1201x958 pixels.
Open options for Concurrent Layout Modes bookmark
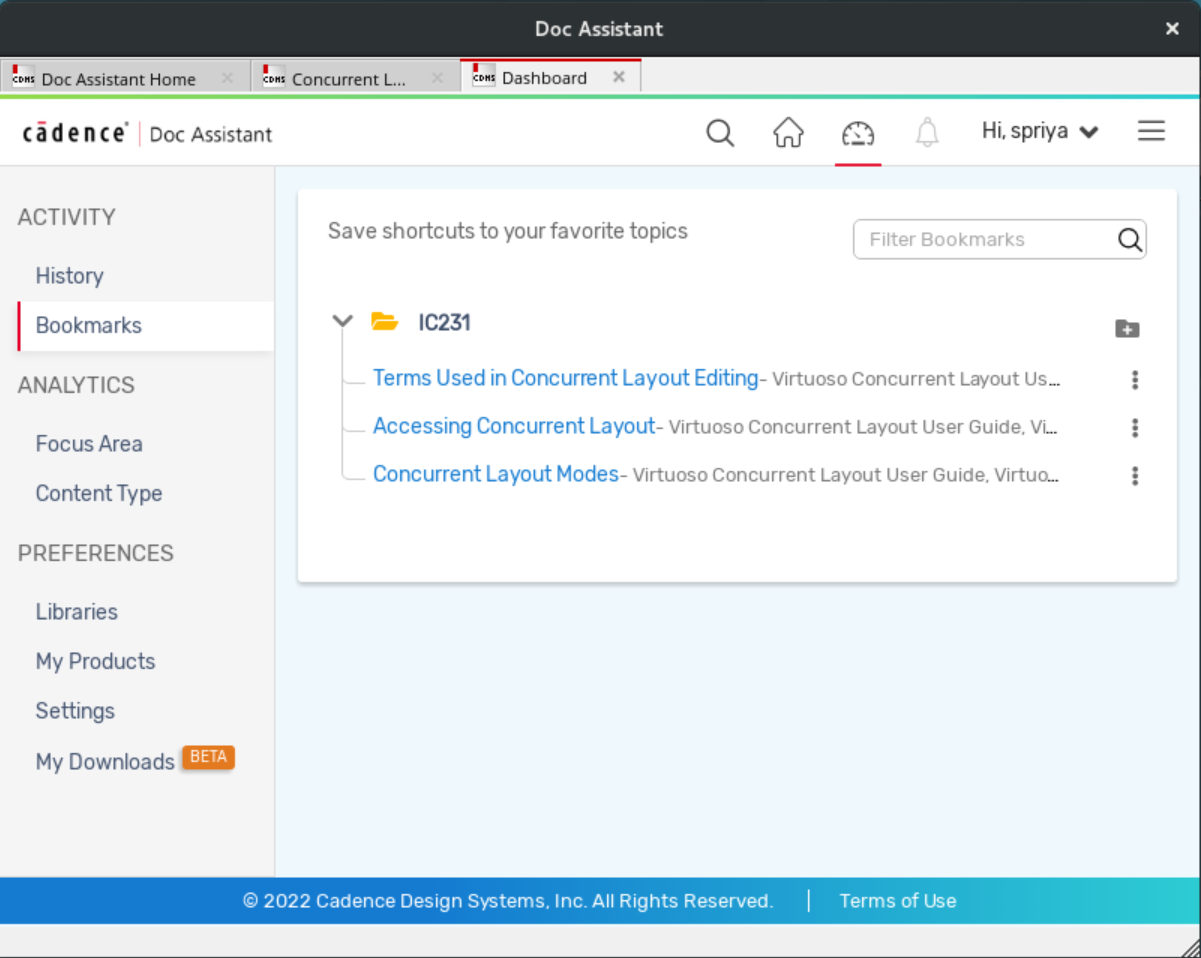(1135, 476)
